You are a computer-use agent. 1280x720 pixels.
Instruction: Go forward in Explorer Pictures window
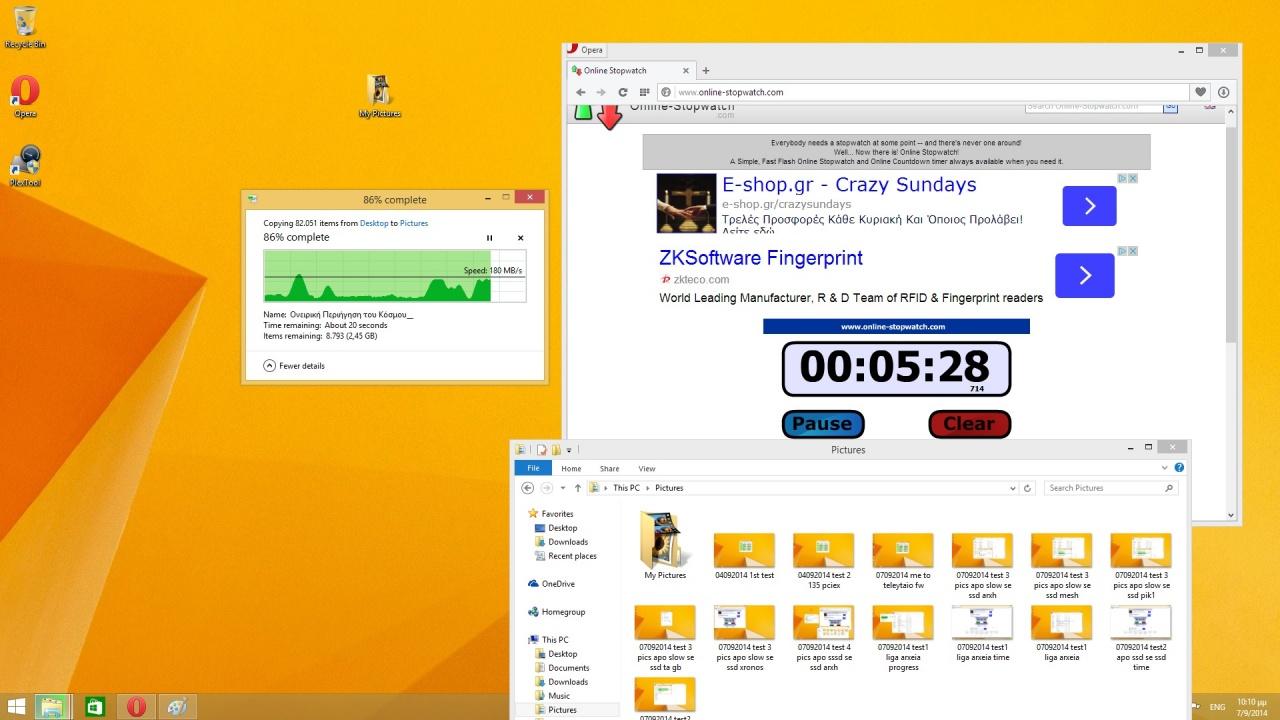click(546, 488)
